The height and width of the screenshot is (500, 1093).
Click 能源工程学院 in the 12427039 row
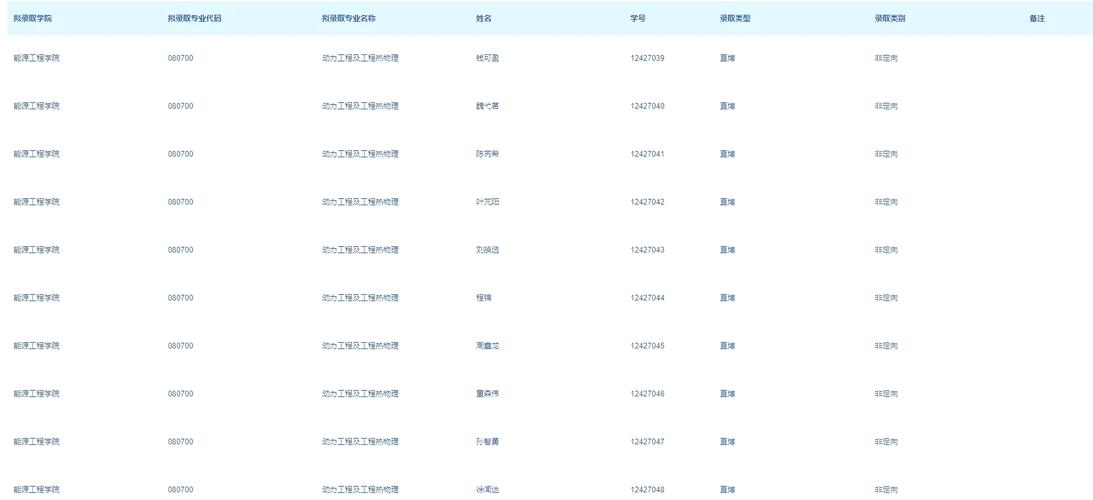(x=36, y=59)
